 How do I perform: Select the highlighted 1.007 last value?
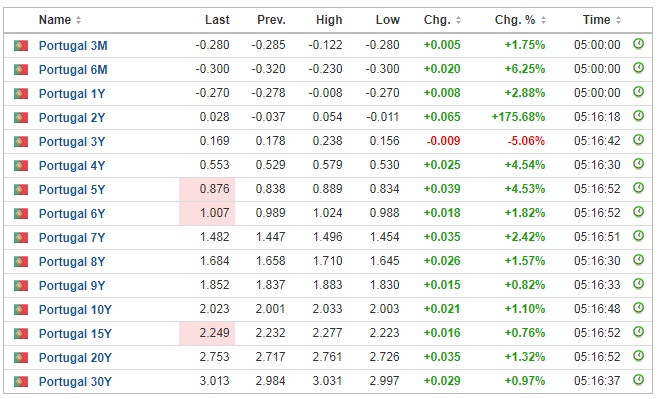(214, 213)
